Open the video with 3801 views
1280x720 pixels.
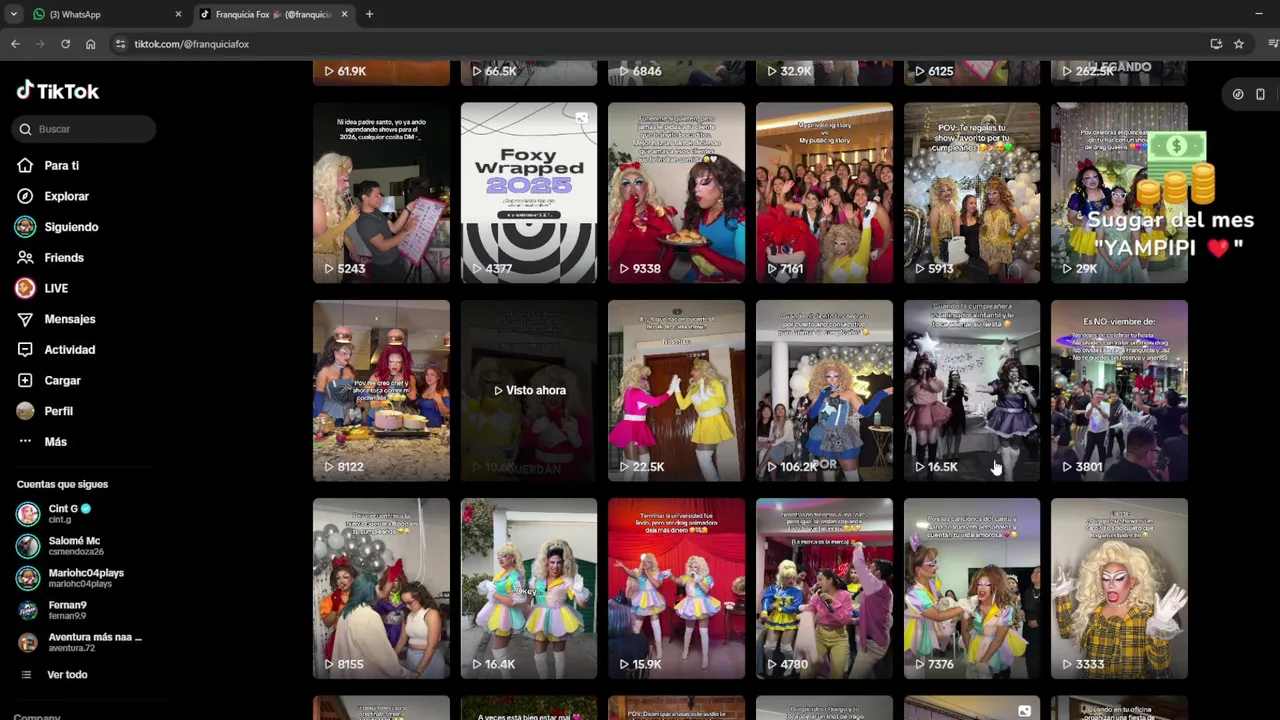1119,390
